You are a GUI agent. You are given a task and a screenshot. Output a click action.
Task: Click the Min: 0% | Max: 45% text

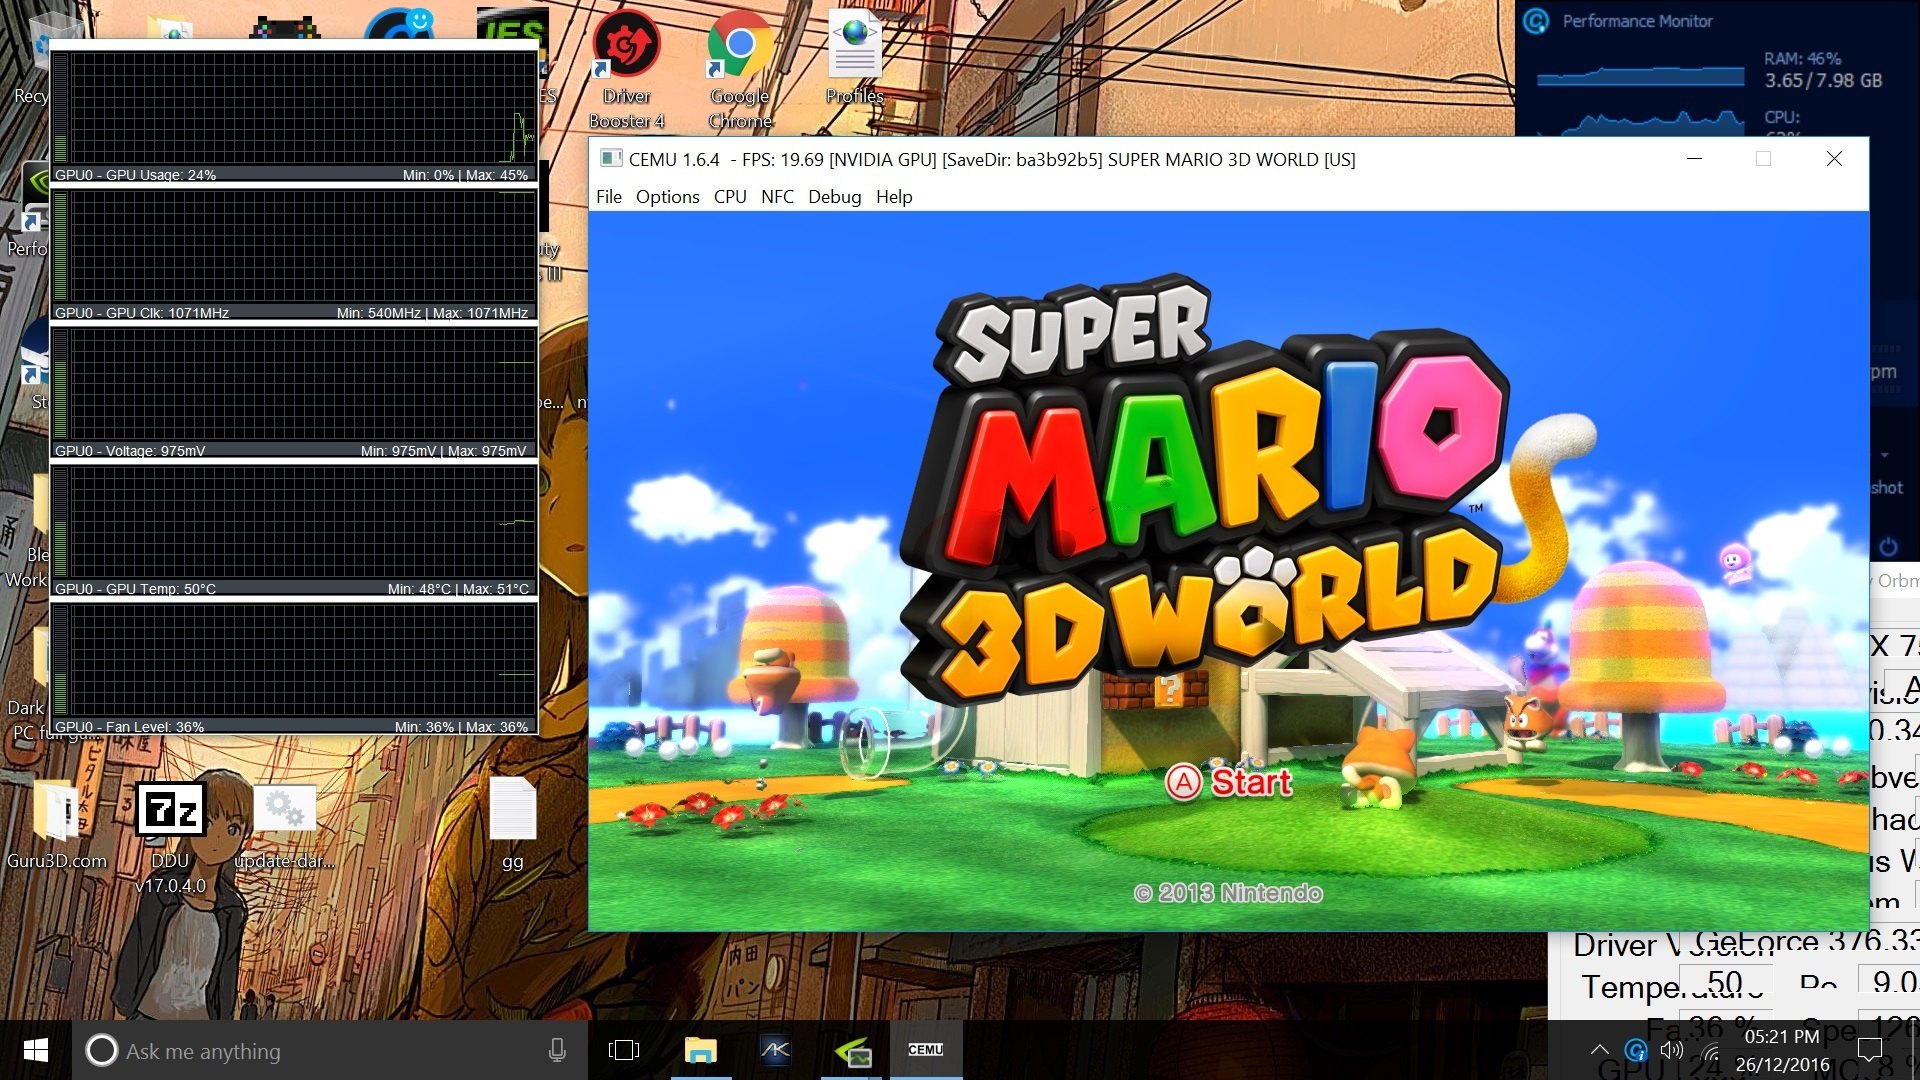point(465,175)
